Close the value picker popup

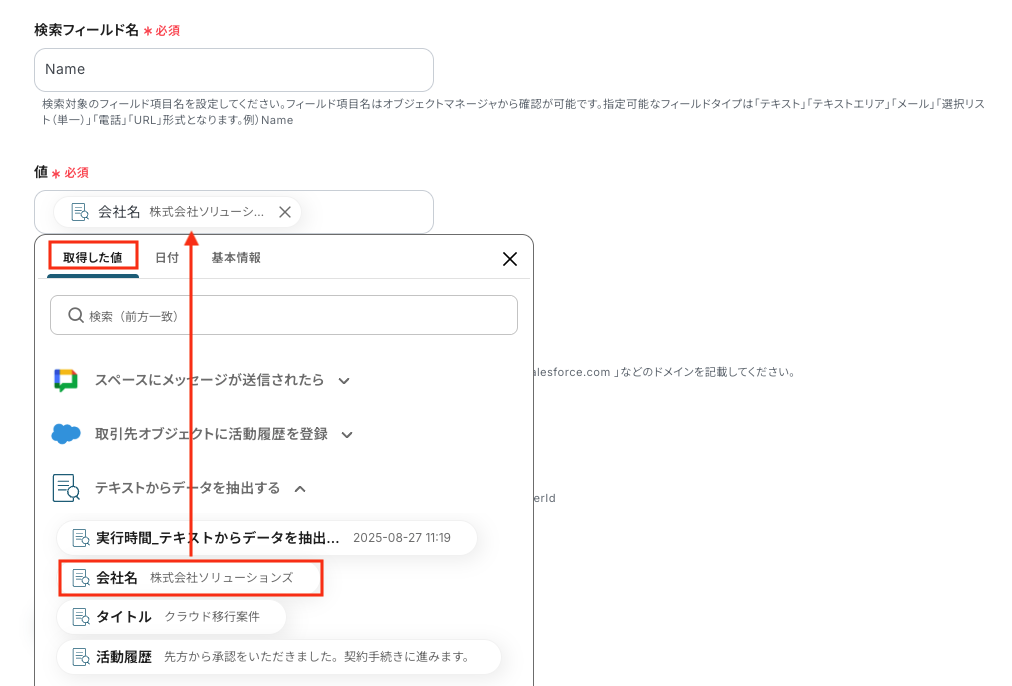[510, 259]
